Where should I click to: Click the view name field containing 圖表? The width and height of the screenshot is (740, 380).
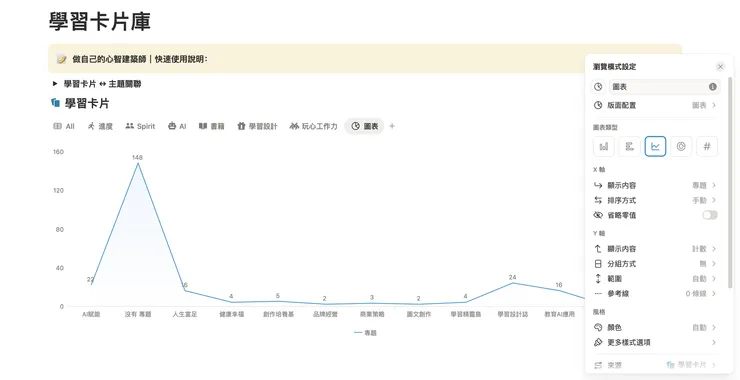(664, 87)
